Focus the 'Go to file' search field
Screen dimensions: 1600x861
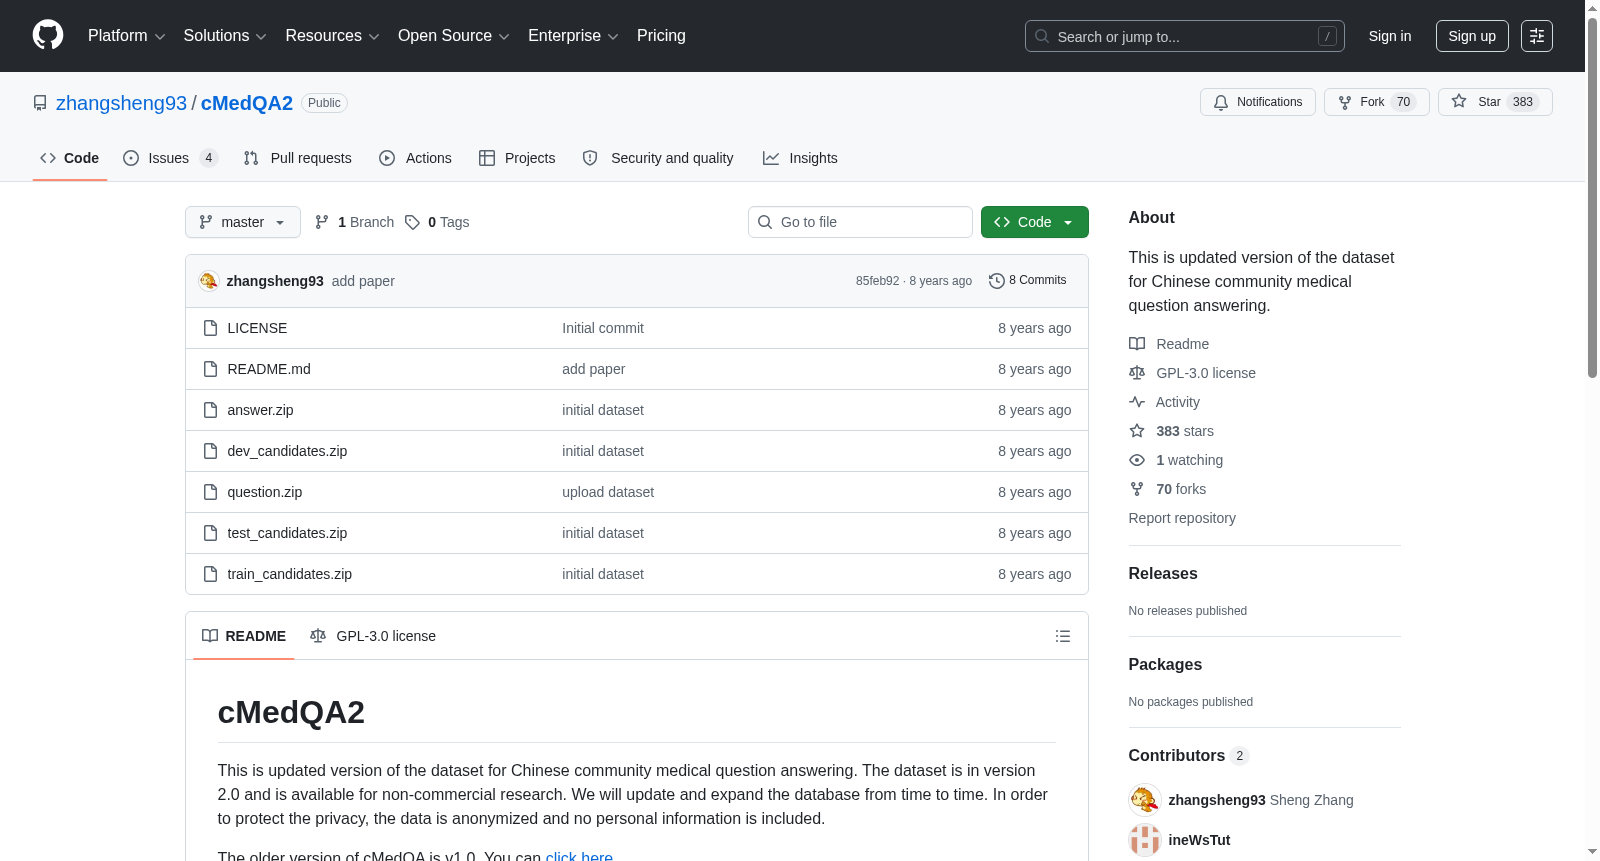coord(860,222)
